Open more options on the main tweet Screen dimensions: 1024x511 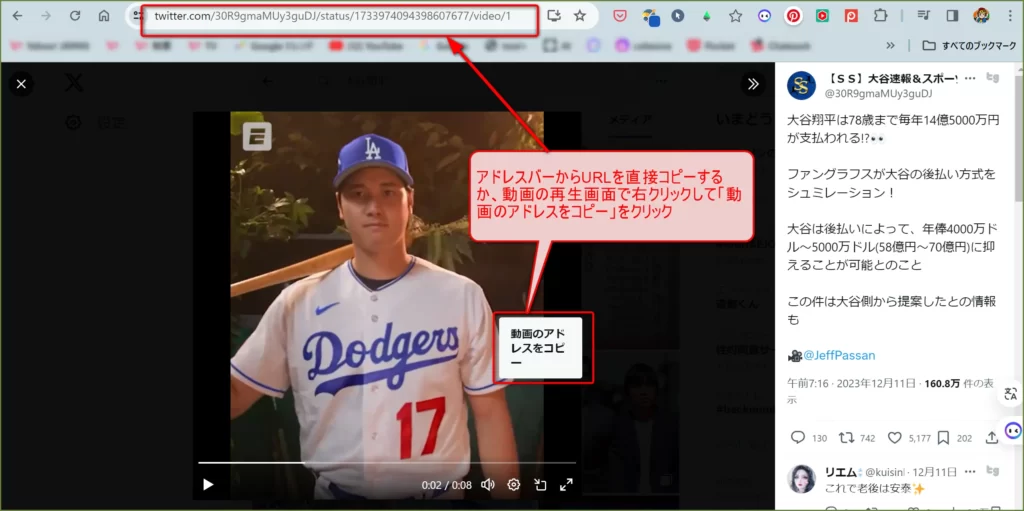click(x=968, y=78)
